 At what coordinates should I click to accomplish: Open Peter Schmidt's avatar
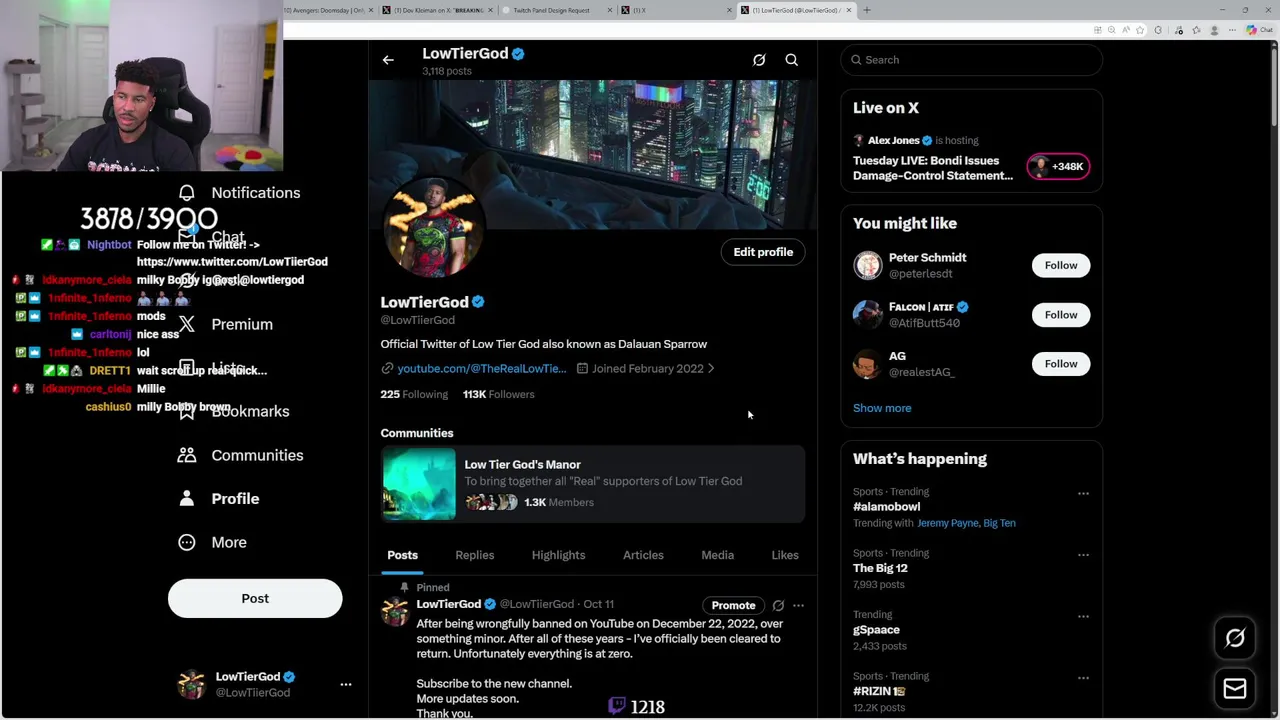(868, 265)
